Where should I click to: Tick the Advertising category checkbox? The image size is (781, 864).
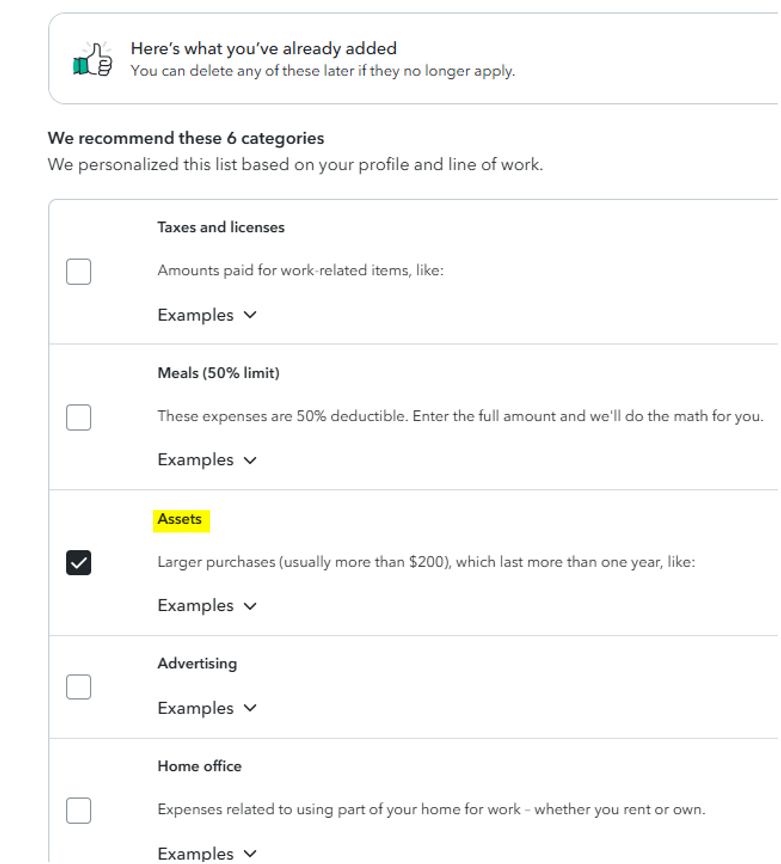79,687
